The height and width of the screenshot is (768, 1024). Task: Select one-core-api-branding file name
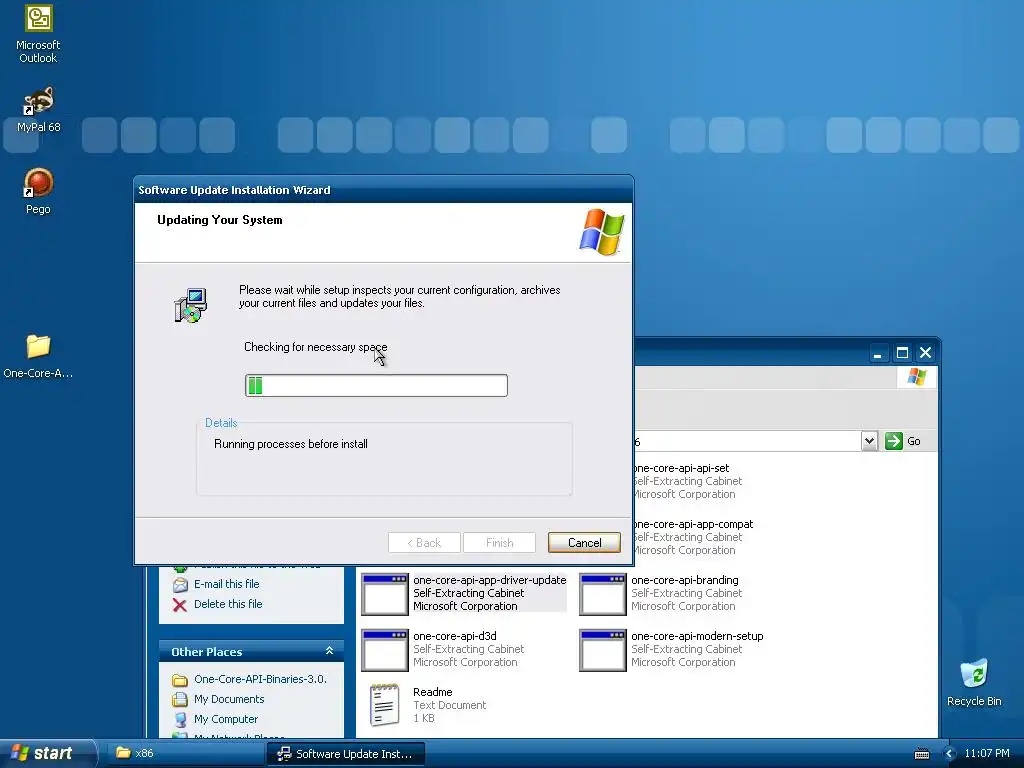coord(685,581)
